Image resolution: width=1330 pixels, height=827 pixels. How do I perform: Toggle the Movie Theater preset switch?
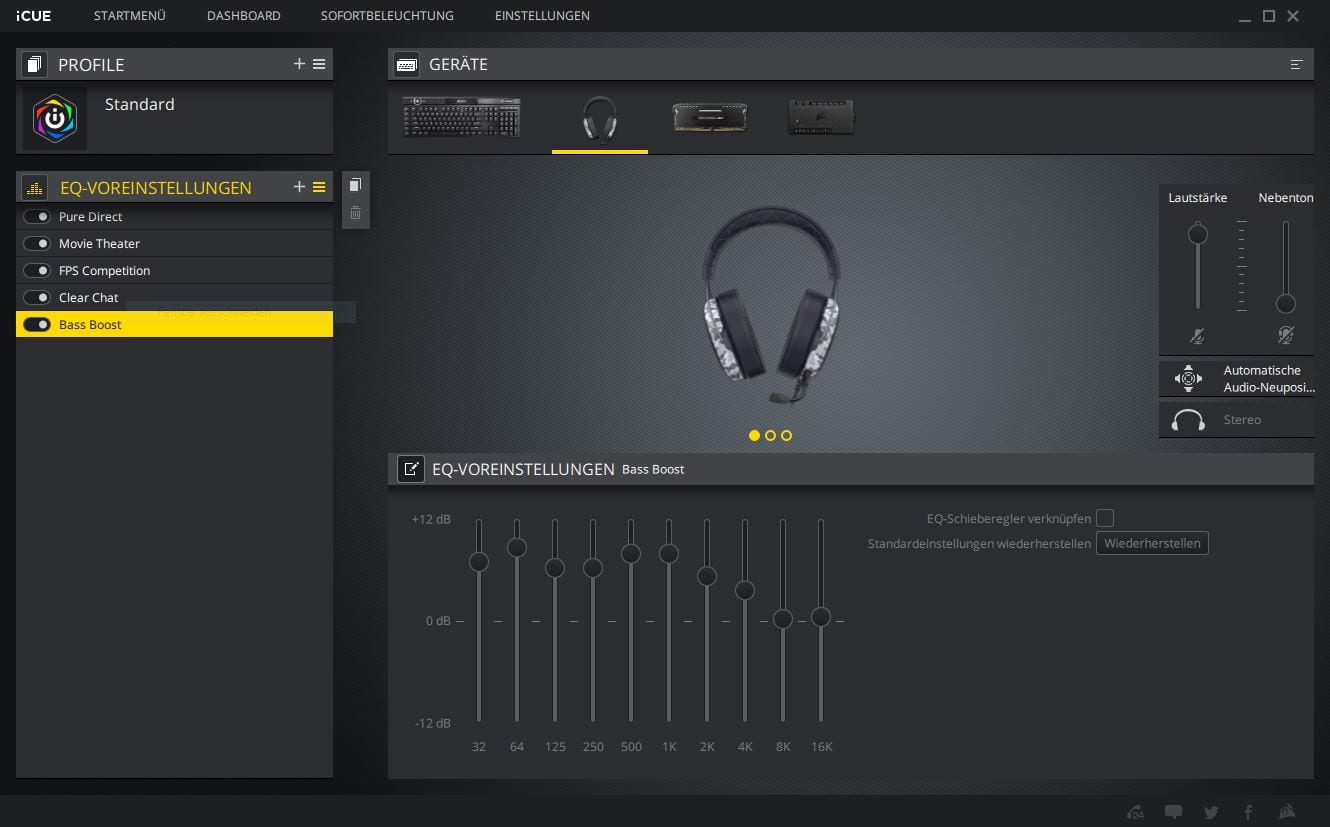click(x=37, y=244)
